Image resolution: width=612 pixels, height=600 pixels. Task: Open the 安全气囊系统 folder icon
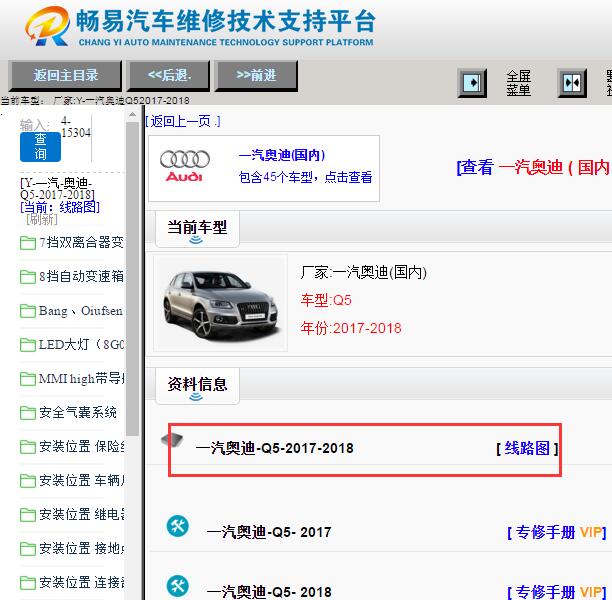pos(28,413)
